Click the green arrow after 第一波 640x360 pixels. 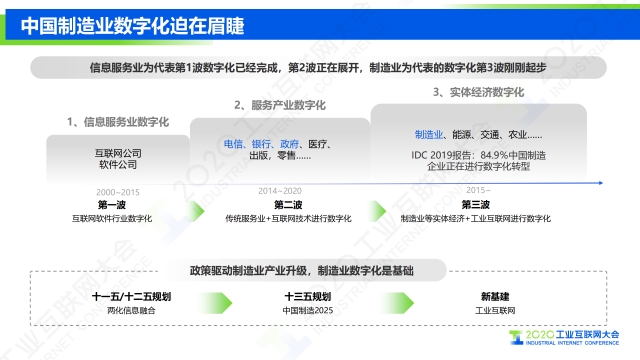click(x=195, y=211)
